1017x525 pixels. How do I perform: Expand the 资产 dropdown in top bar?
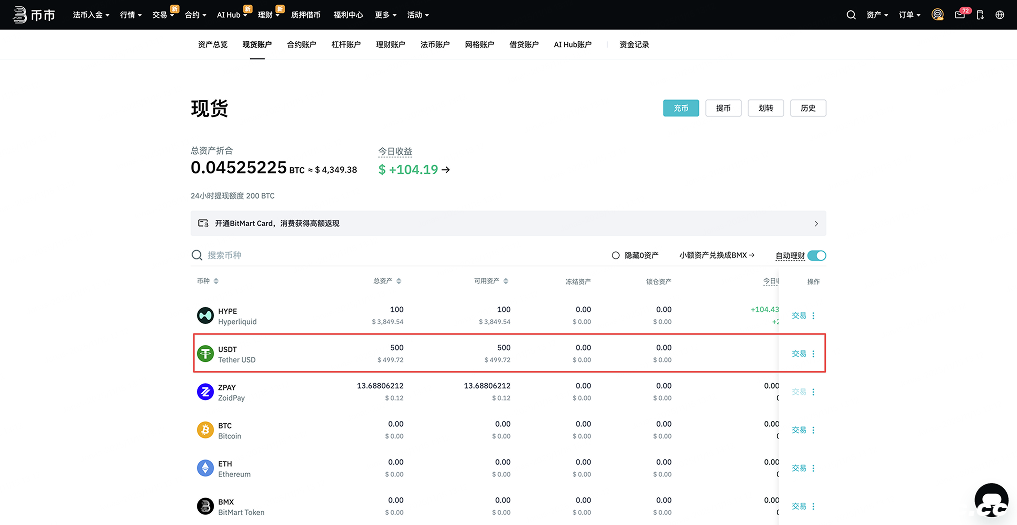pyautogui.click(x=877, y=15)
